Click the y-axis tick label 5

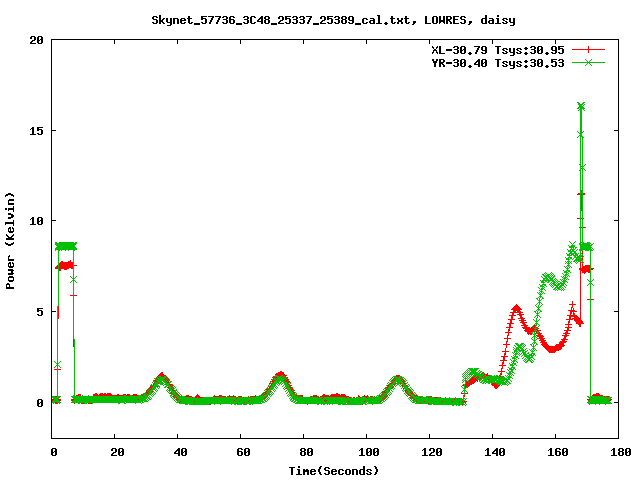pyautogui.click(x=40, y=312)
